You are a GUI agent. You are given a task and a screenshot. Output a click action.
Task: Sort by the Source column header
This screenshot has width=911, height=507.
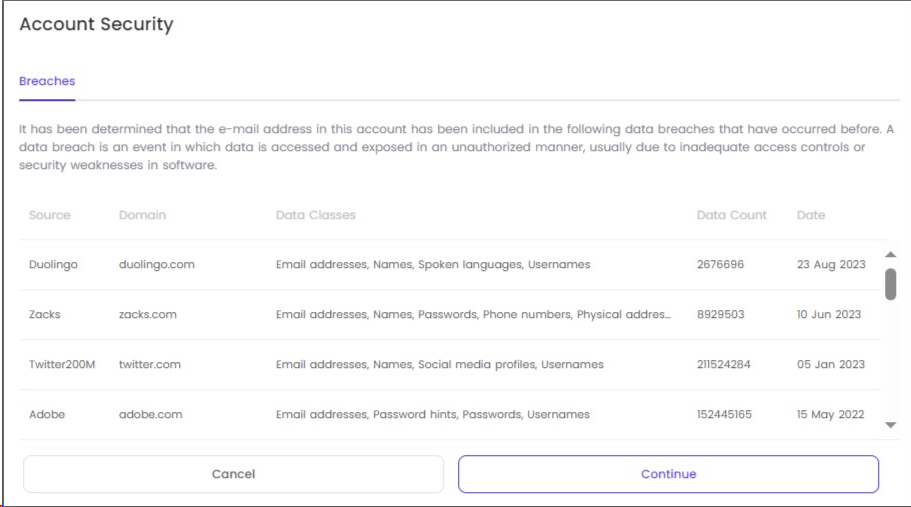(x=49, y=215)
